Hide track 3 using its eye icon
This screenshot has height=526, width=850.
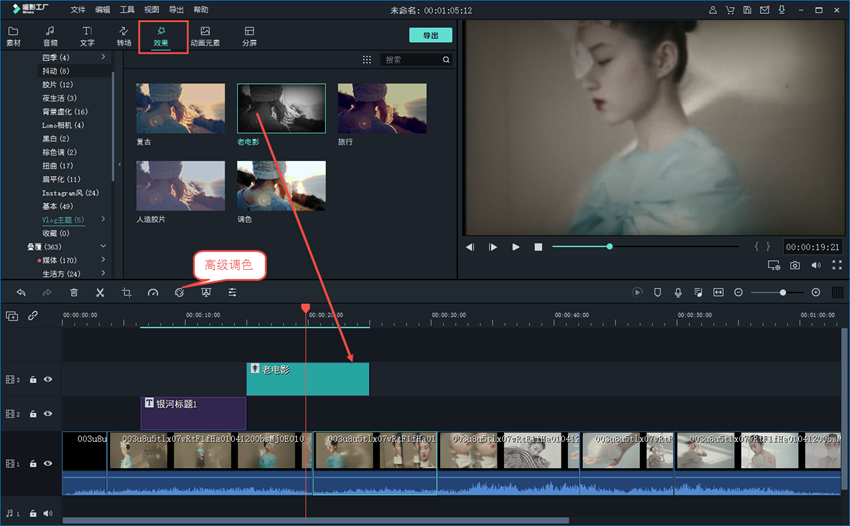pos(47,380)
